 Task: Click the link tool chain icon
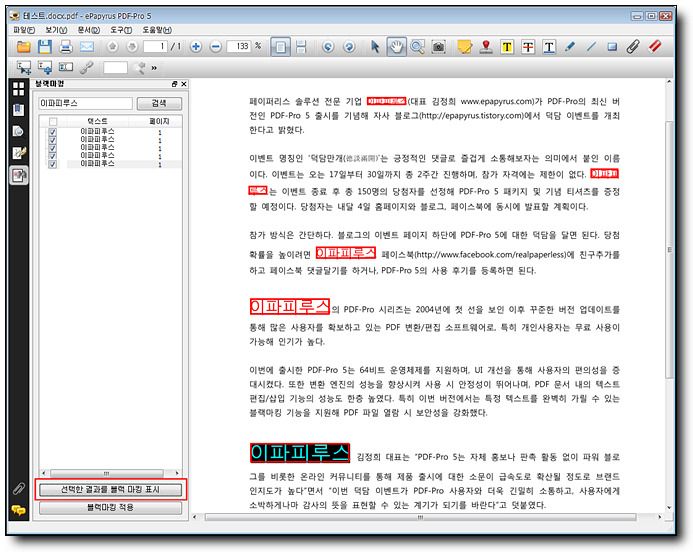coord(87,68)
